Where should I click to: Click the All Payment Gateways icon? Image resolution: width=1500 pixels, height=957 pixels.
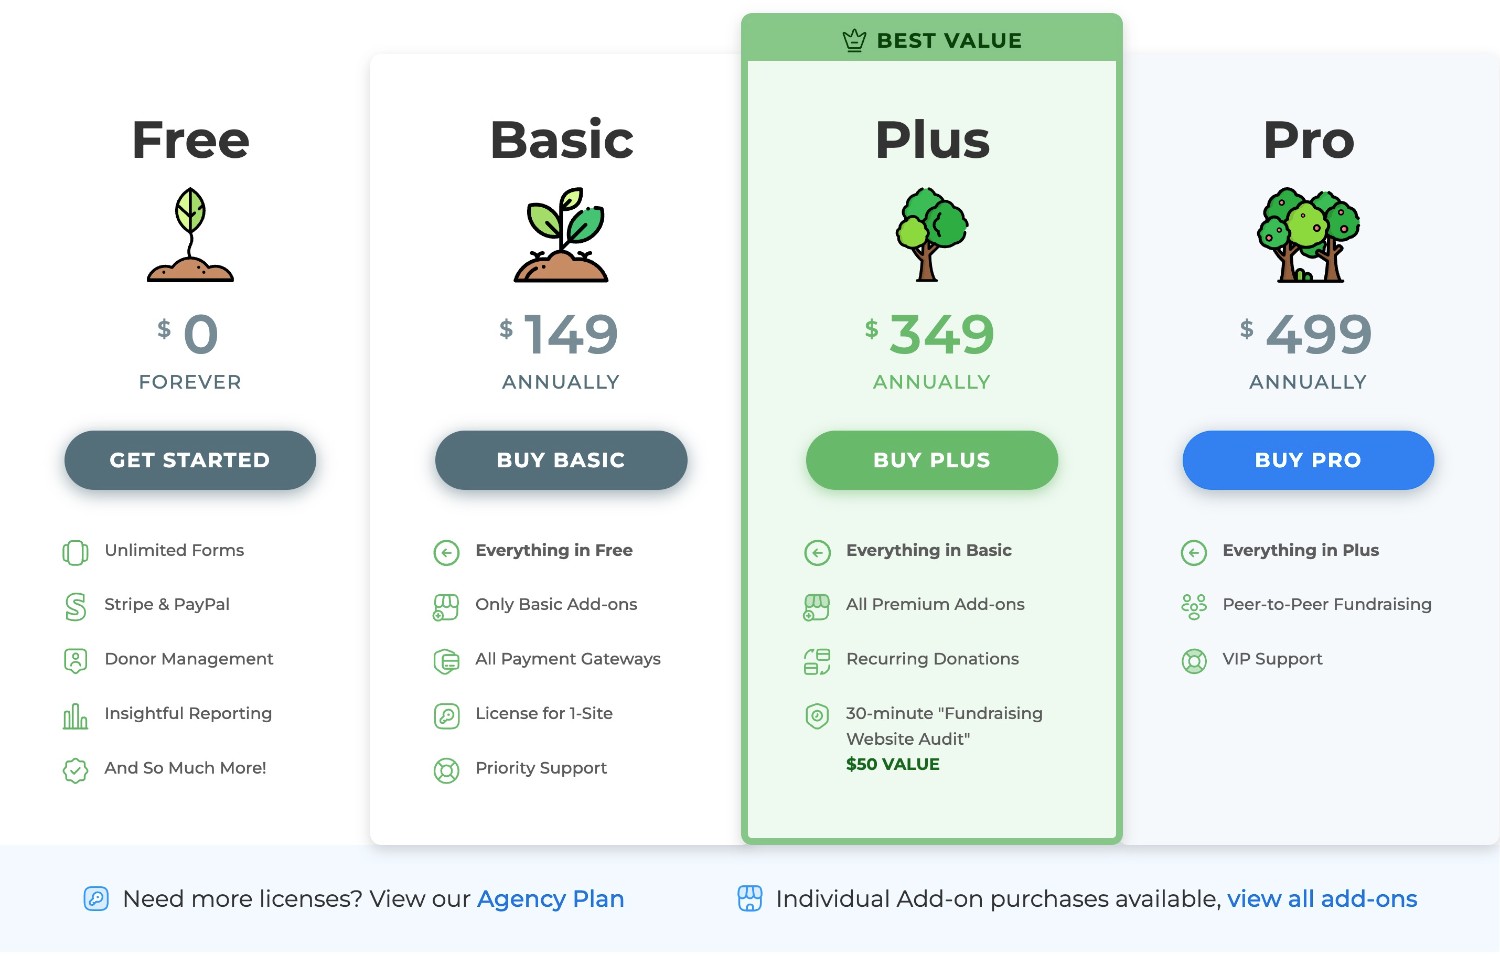tap(446, 661)
